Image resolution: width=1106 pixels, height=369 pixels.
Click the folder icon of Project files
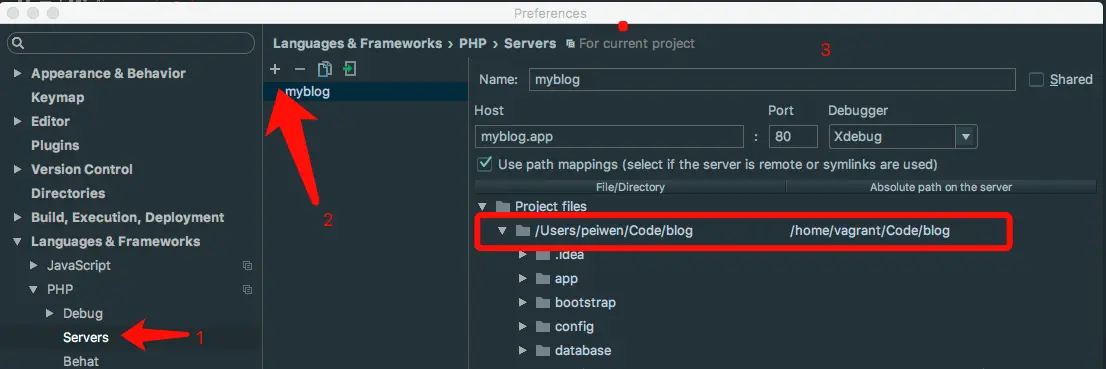pyautogui.click(x=502, y=207)
